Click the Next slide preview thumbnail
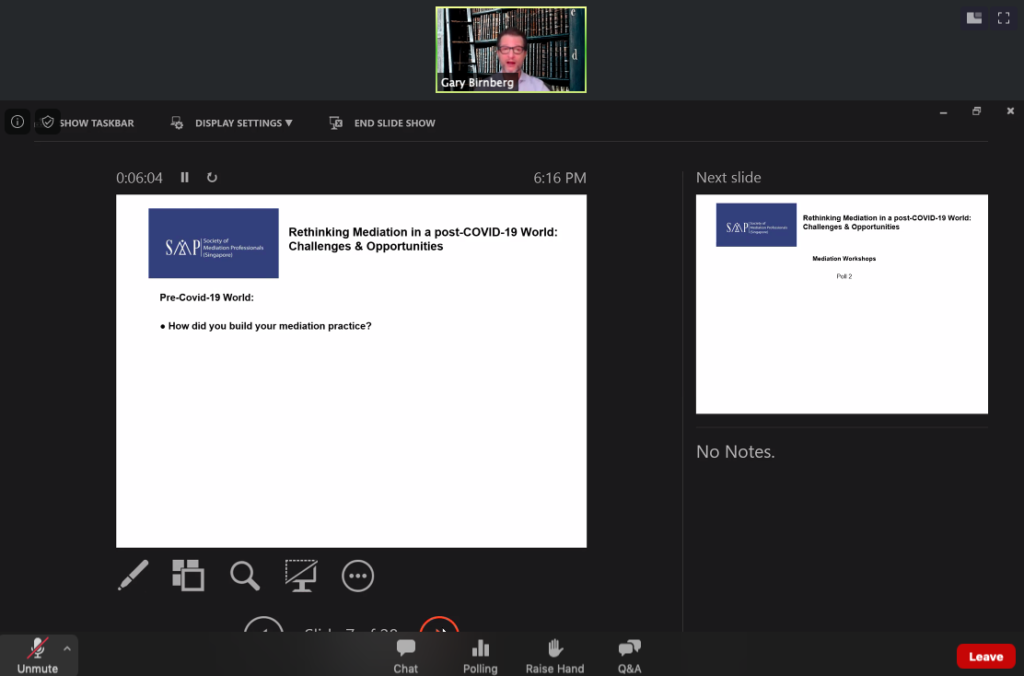 (x=842, y=304)
